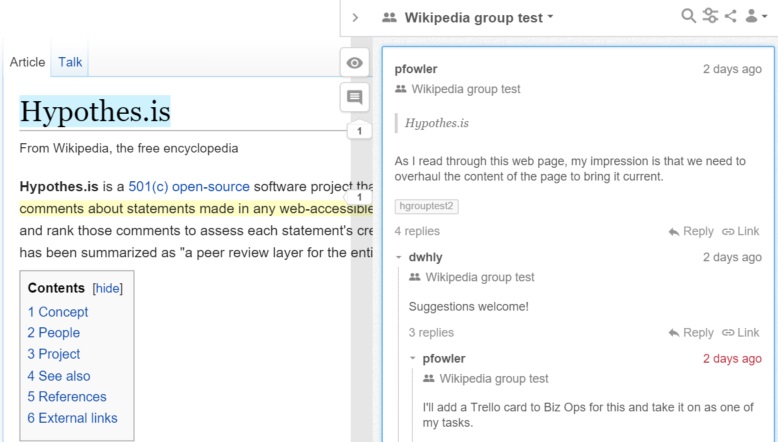Viewport: 778px width, 442px height.
Task: Open the Wikipedia group test dropdown
Action: 478,18
